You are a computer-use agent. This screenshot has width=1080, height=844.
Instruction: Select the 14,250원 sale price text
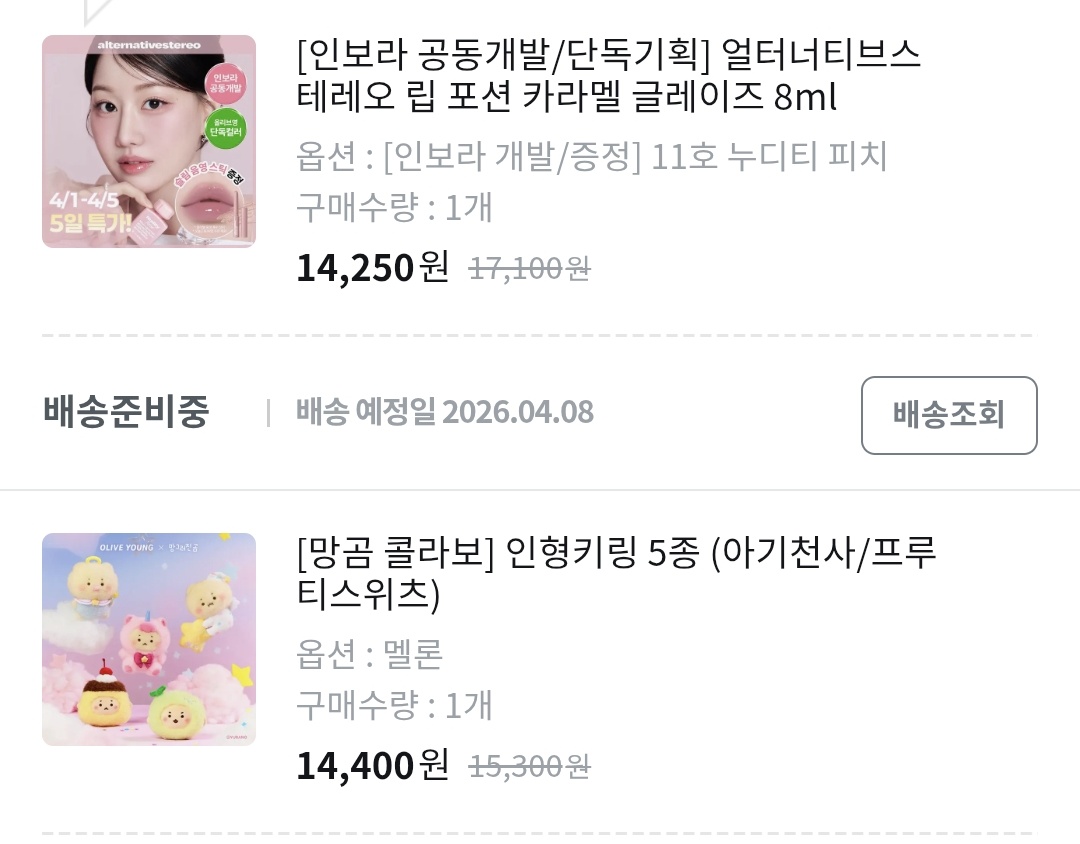[373, 267]
